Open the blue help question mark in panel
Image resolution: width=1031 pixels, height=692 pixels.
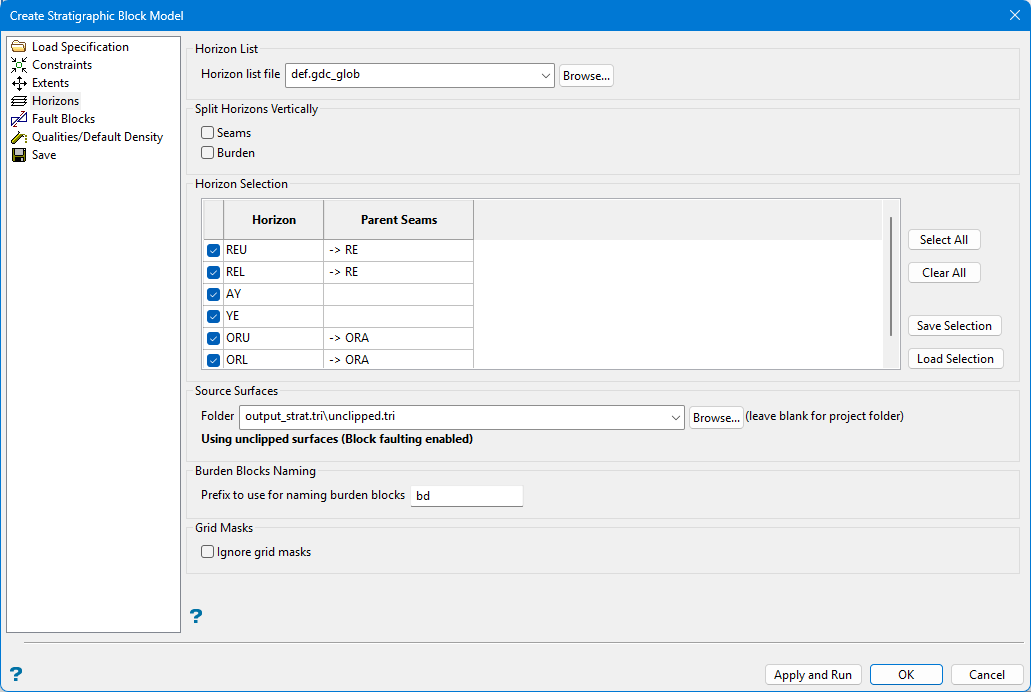pos(196,616)
